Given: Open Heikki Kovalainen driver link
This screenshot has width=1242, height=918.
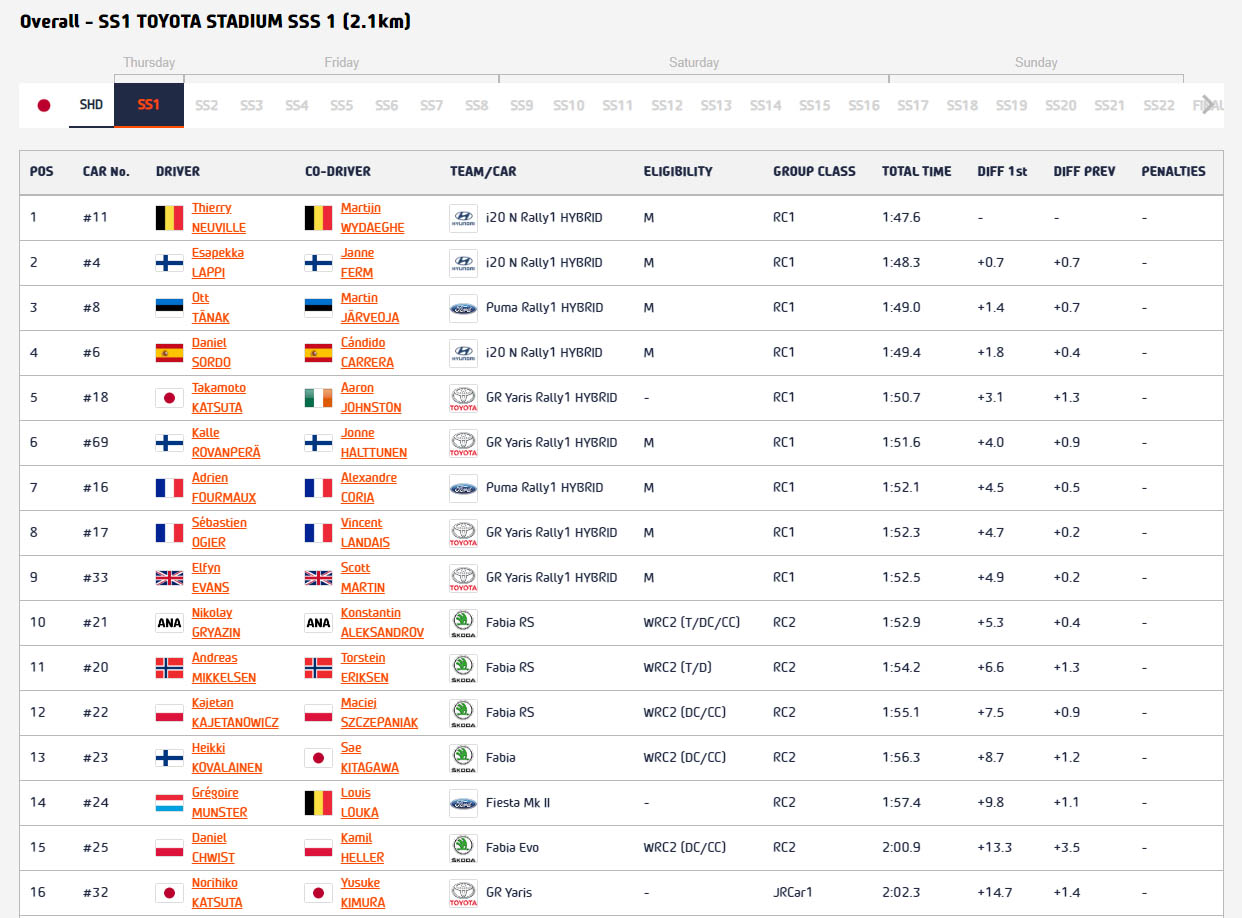Looking at the screenshot, I should [227, 758].
